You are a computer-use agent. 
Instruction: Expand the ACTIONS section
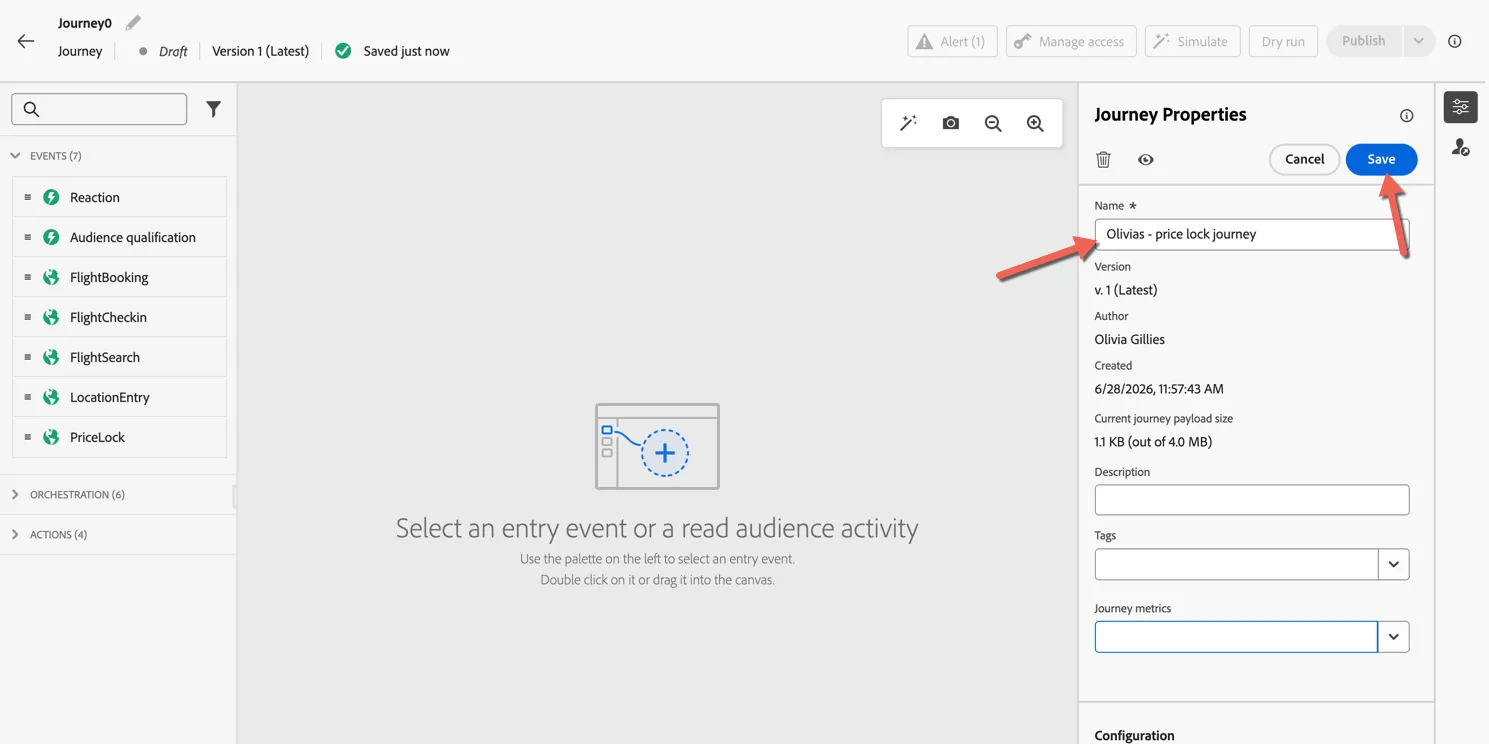pos(15,535)
